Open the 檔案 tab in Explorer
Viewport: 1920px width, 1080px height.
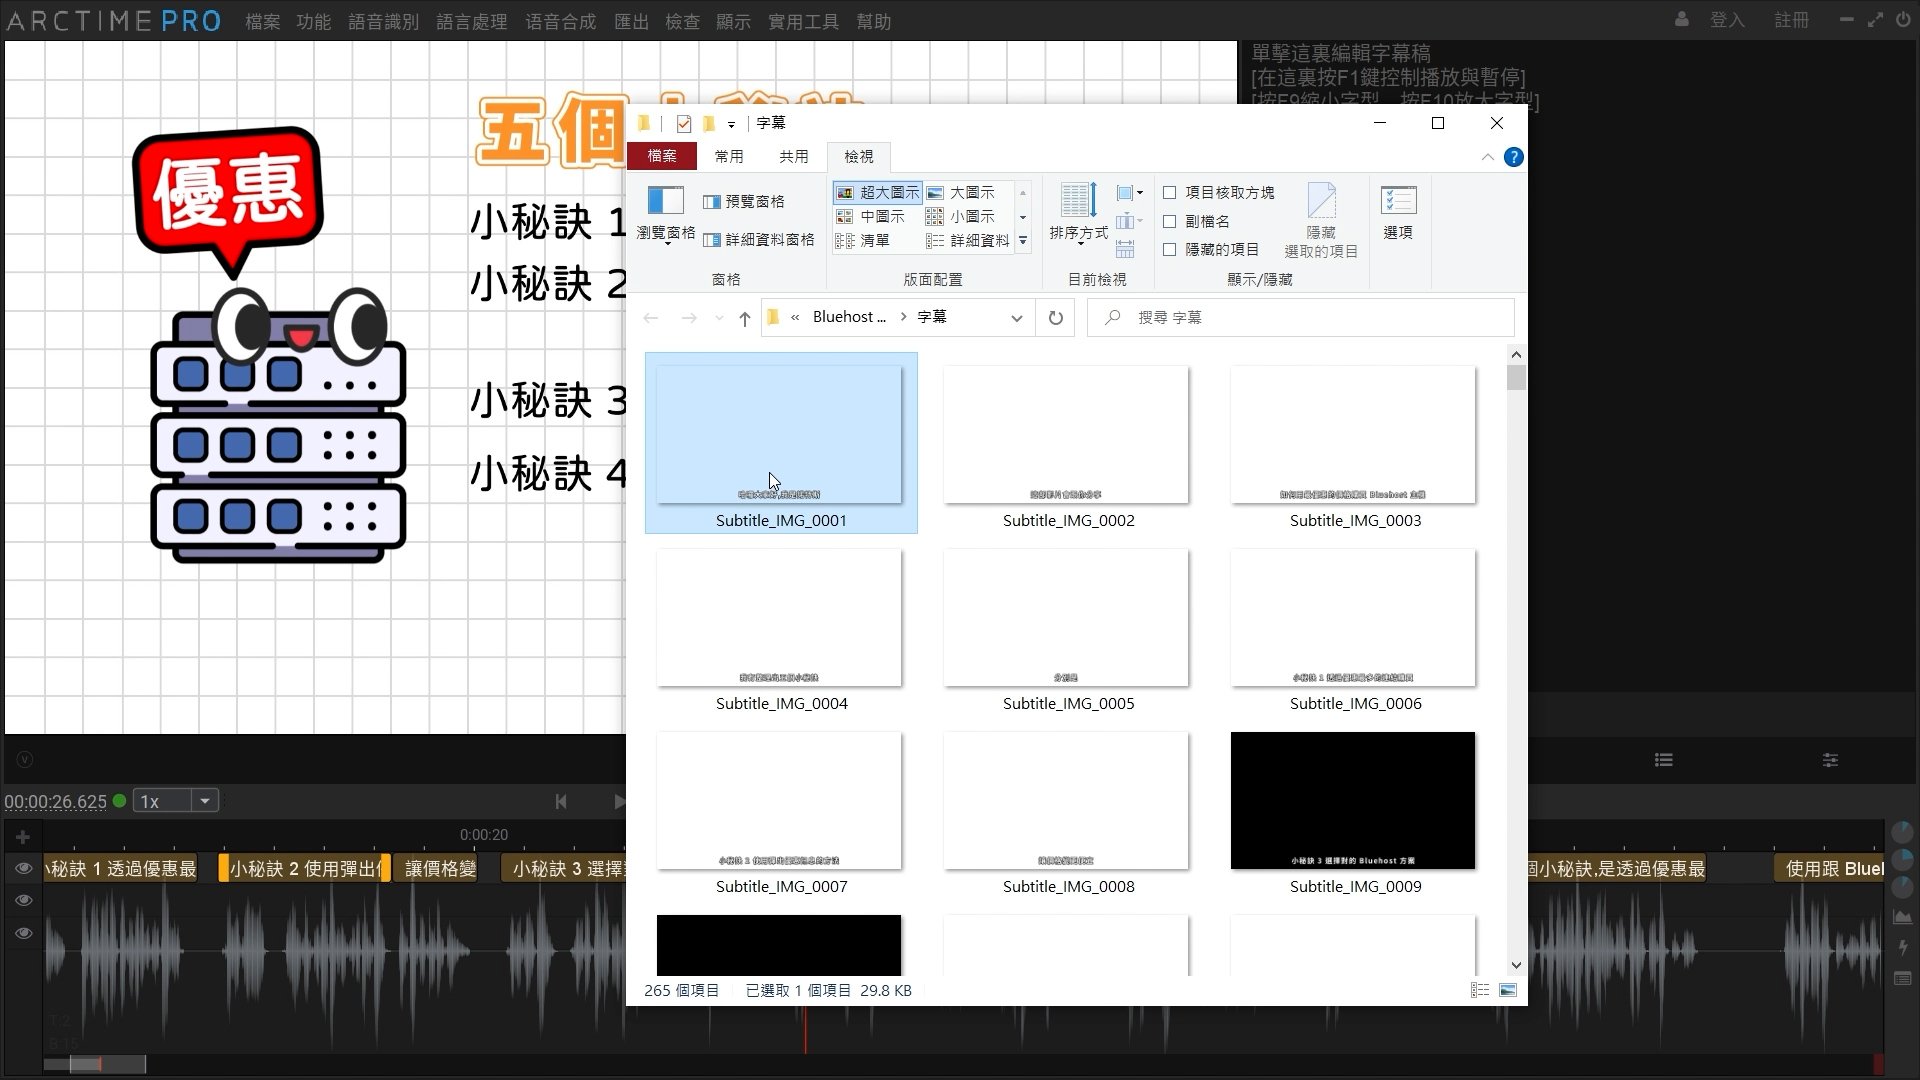[661, 156]
